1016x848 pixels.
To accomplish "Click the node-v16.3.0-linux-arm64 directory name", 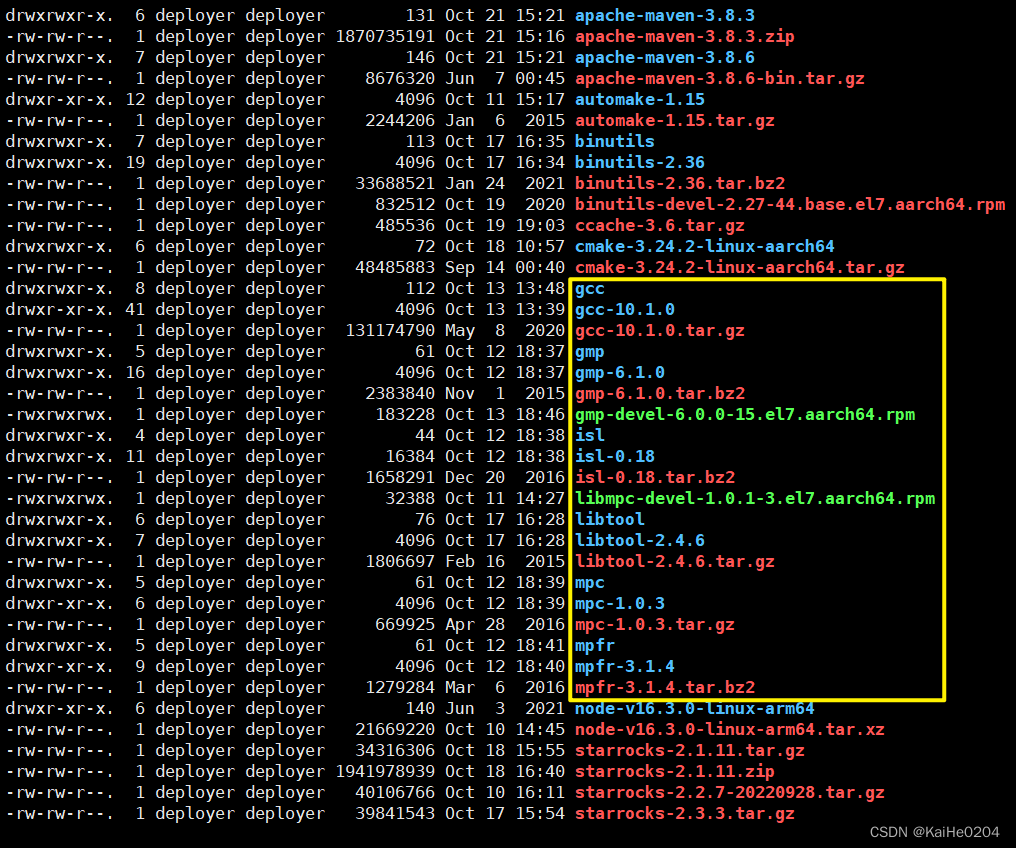I will [695, 708].
